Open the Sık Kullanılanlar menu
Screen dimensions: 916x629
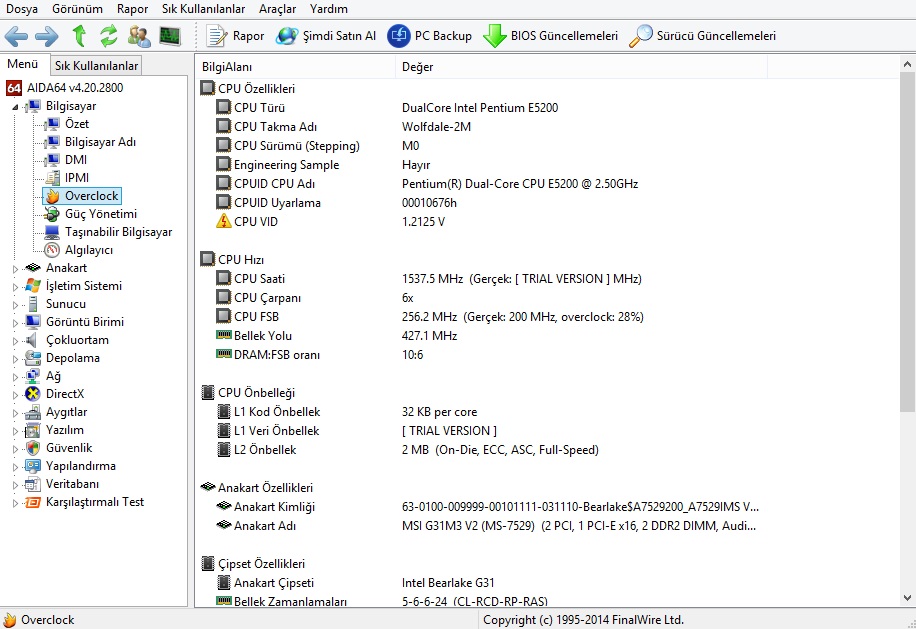coord(203,9)
